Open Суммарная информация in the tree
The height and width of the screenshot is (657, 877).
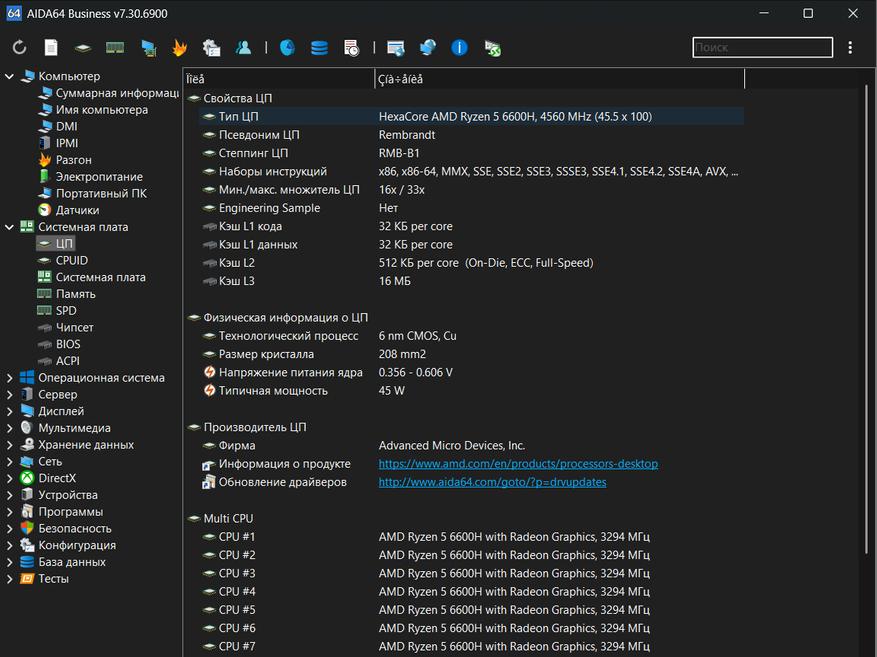pos(109,93)
